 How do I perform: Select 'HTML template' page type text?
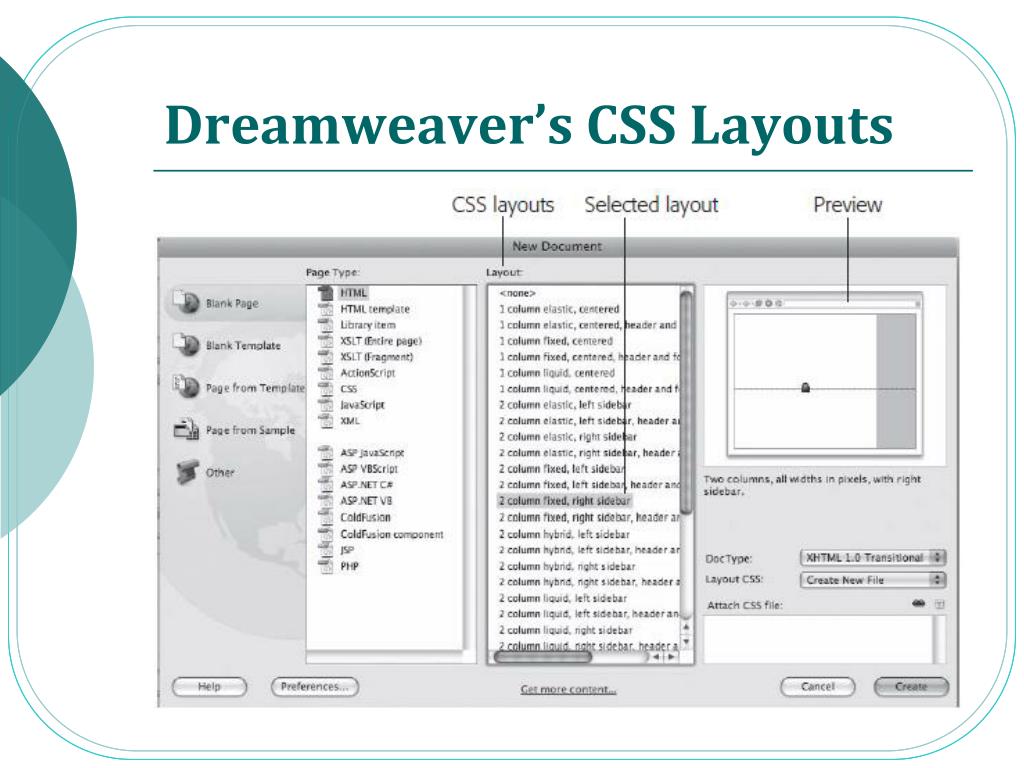click(x=375, y=309)
